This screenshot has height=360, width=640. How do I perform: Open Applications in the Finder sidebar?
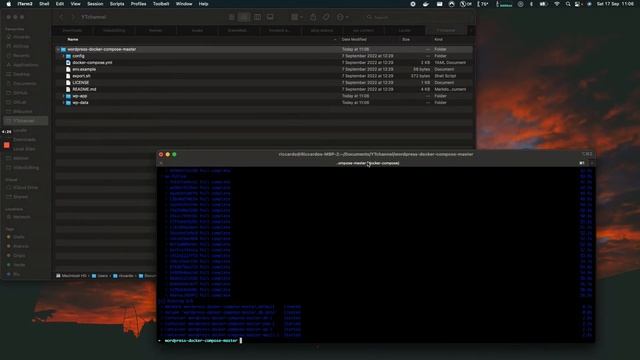click(x=25, y=65)
